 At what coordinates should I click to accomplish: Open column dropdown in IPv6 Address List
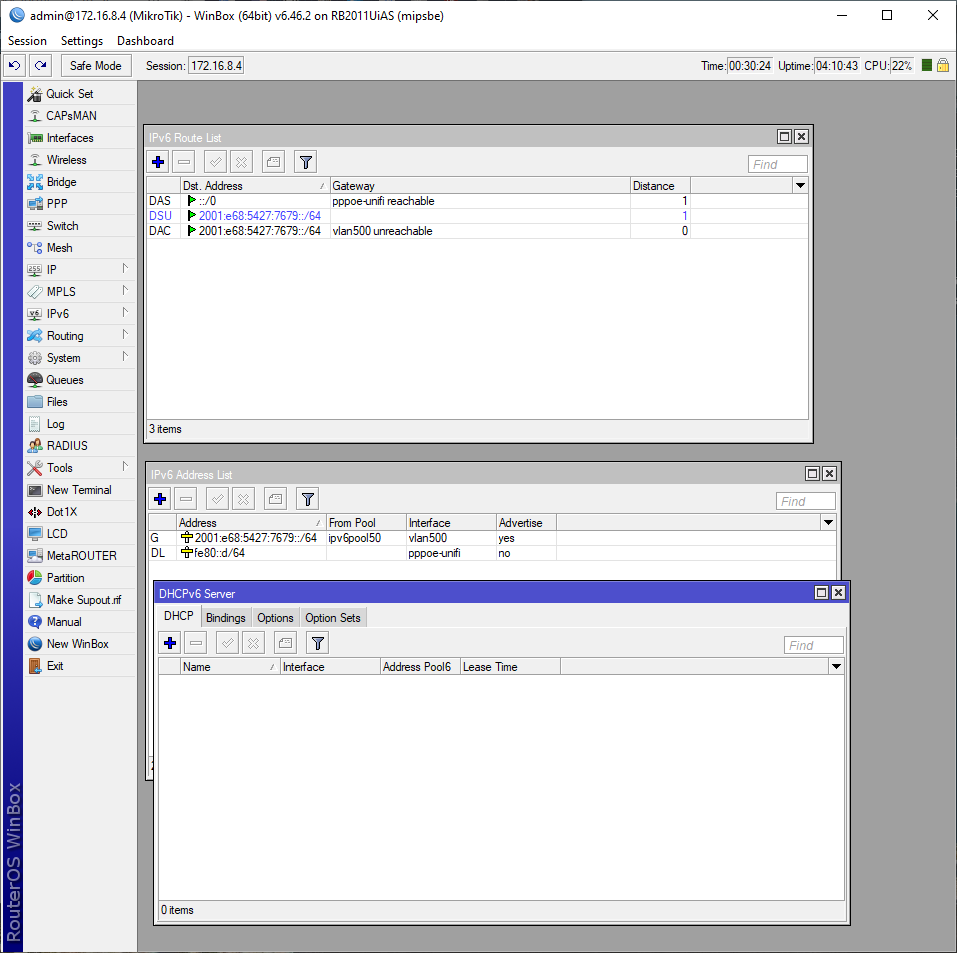pyautogui.click(x=828, y=523)
